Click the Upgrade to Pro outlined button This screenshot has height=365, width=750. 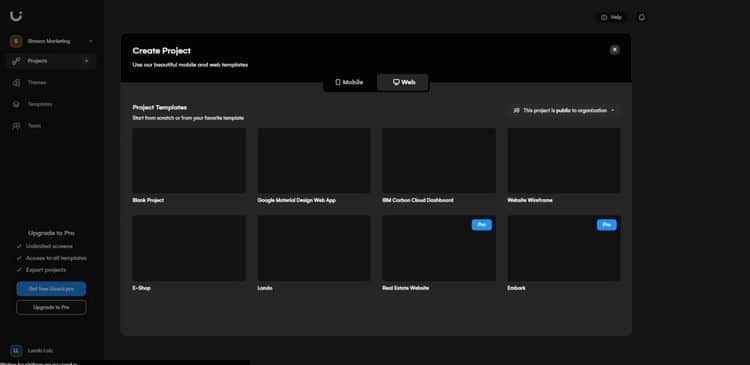click(51, 307)
